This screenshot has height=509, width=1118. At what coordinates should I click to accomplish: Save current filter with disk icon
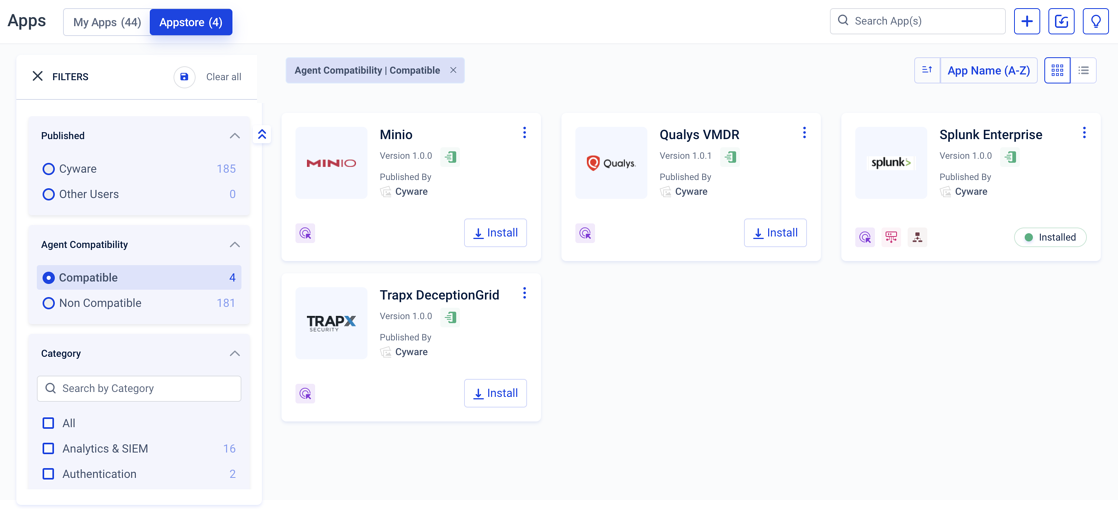184,77
